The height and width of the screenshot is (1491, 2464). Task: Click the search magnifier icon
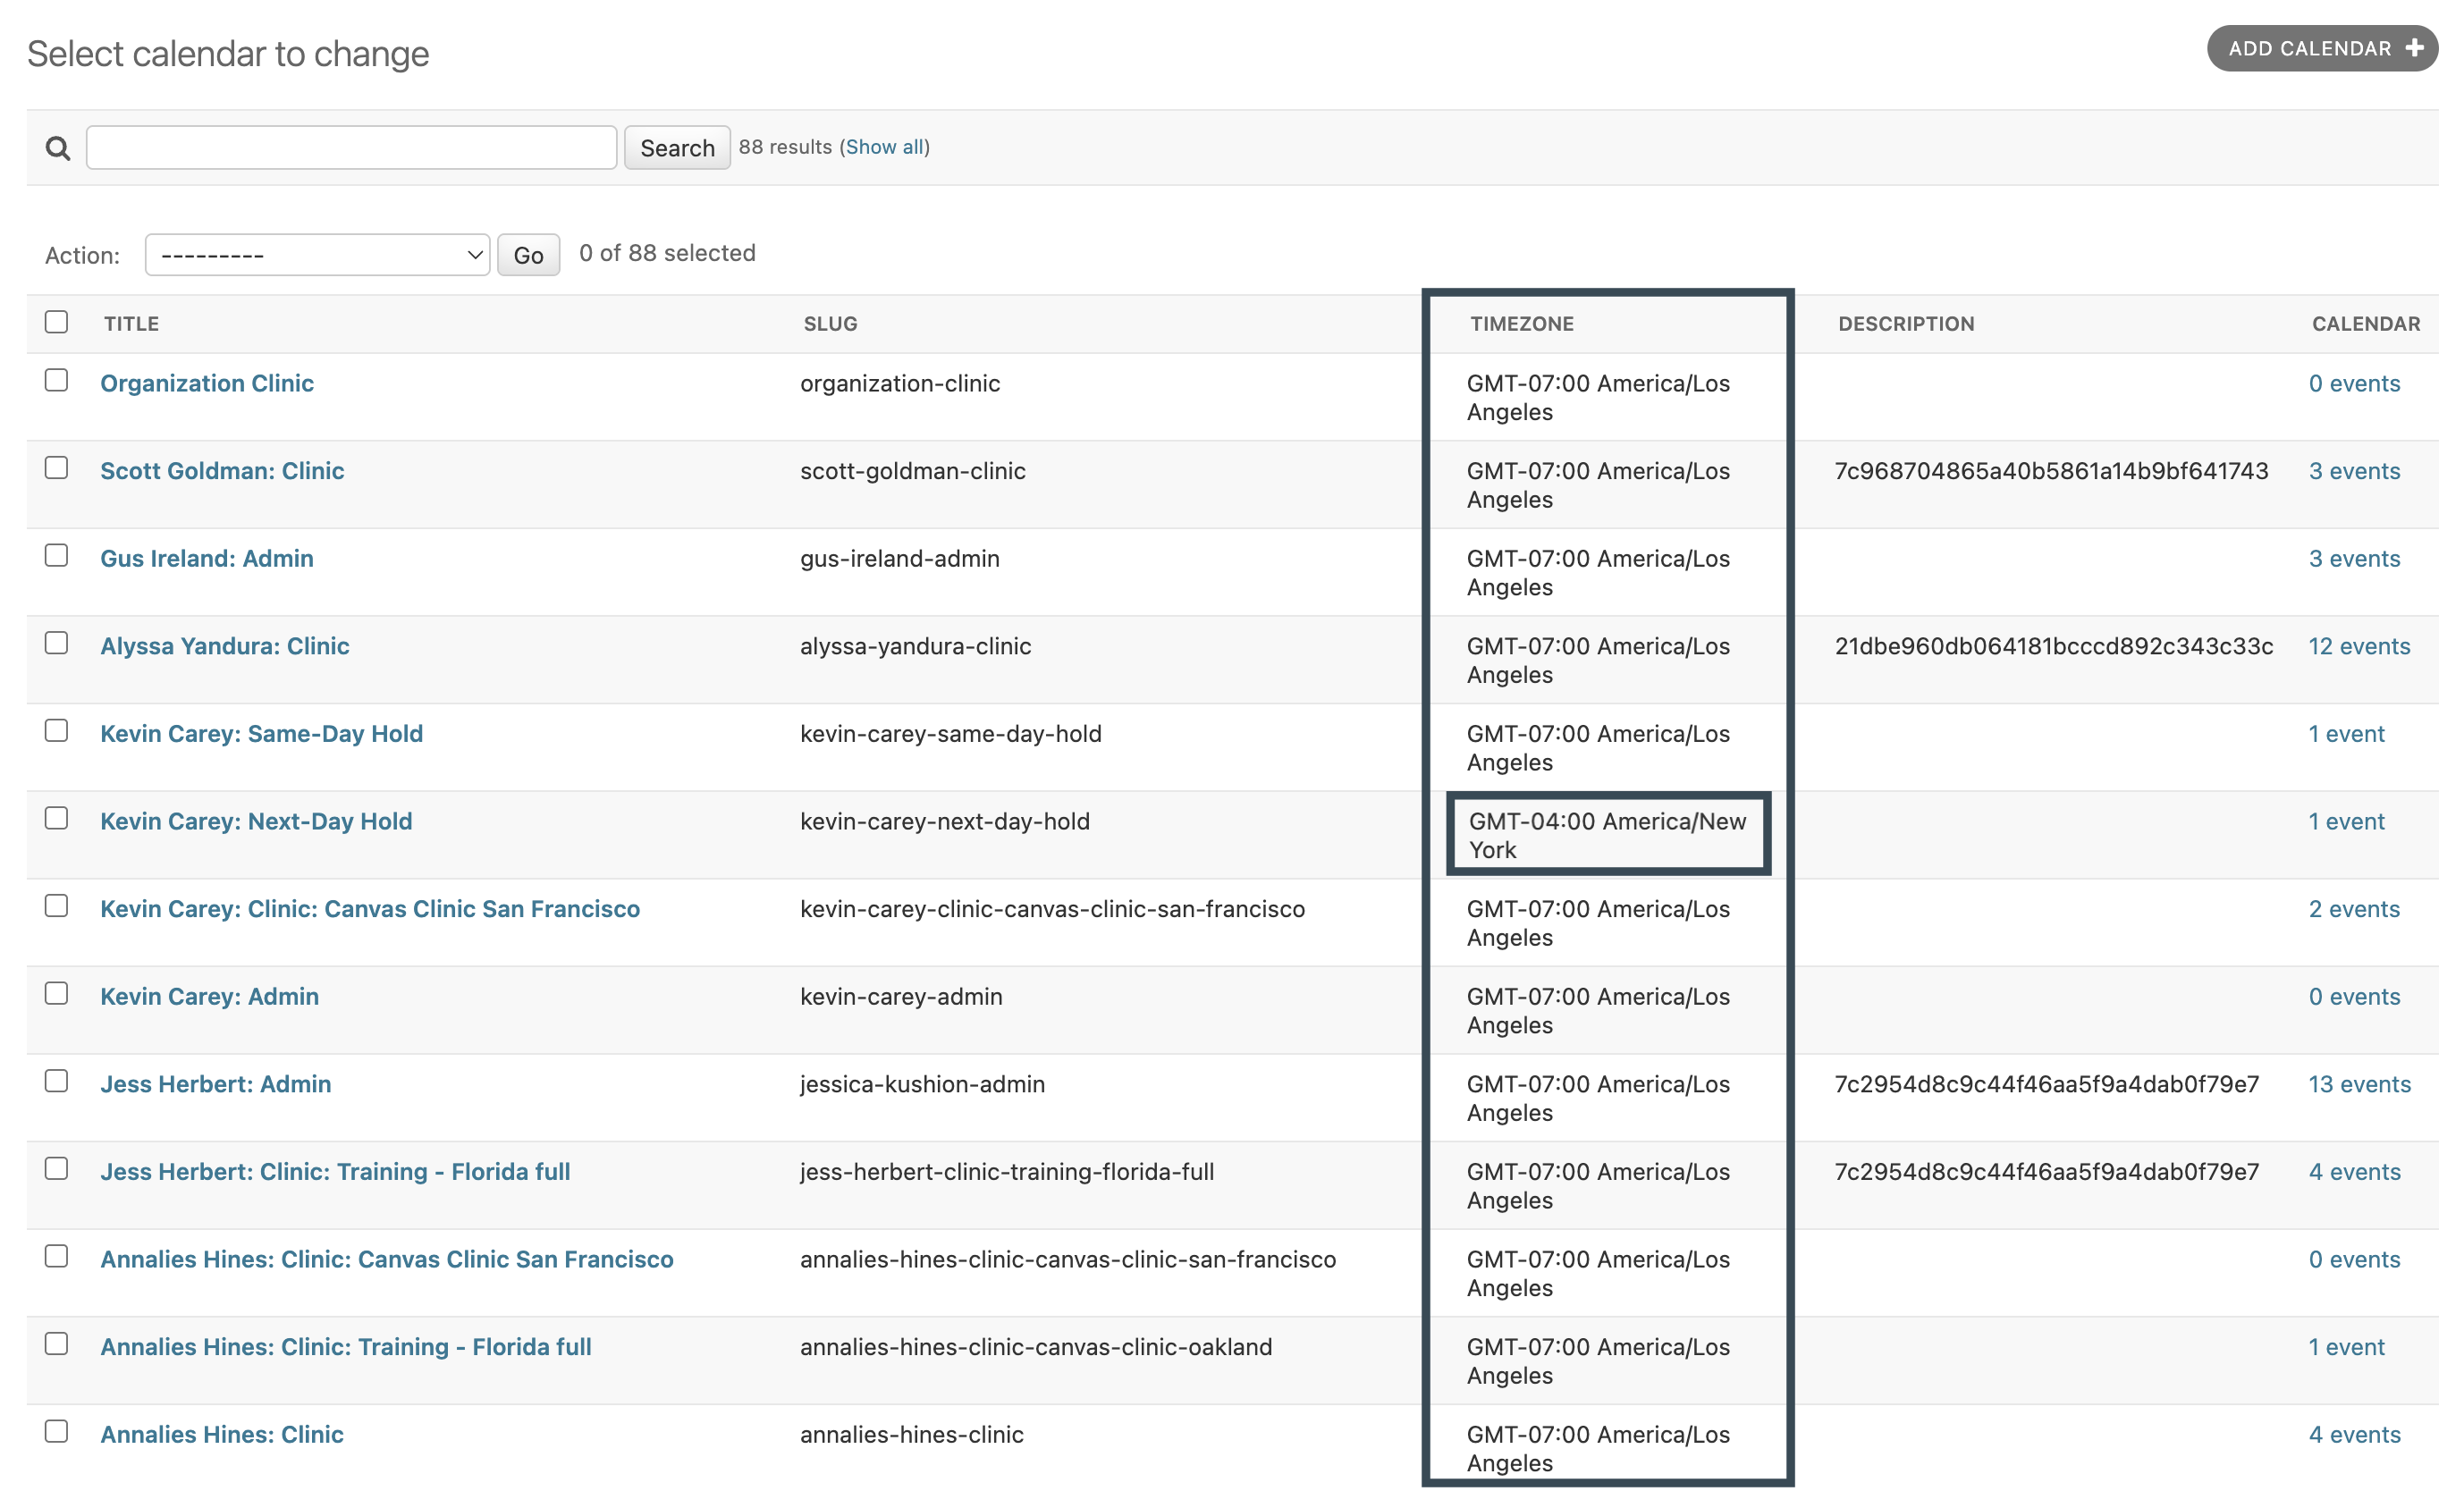tap(58, 148)
